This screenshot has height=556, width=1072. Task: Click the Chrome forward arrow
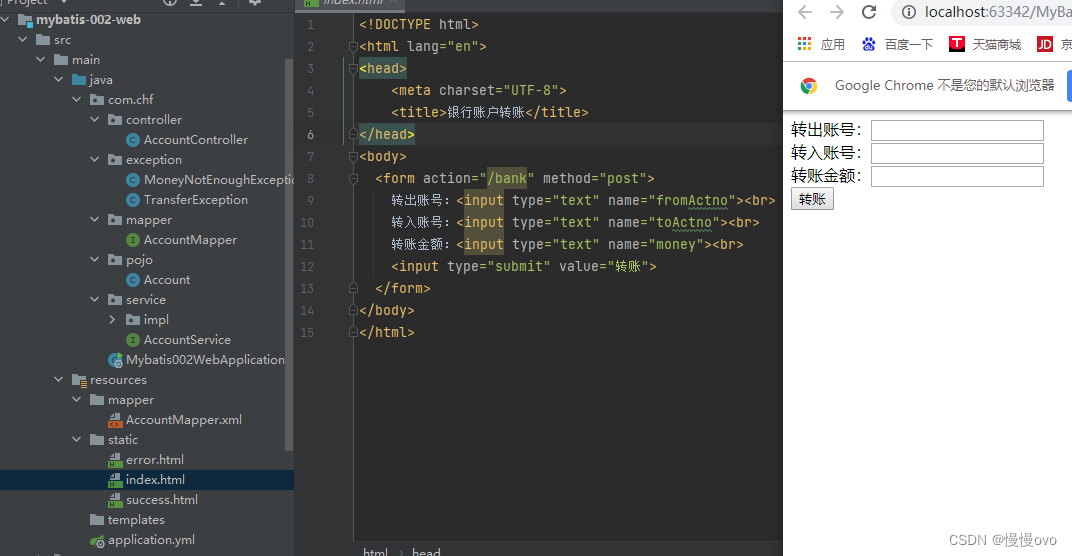point(837,12)
